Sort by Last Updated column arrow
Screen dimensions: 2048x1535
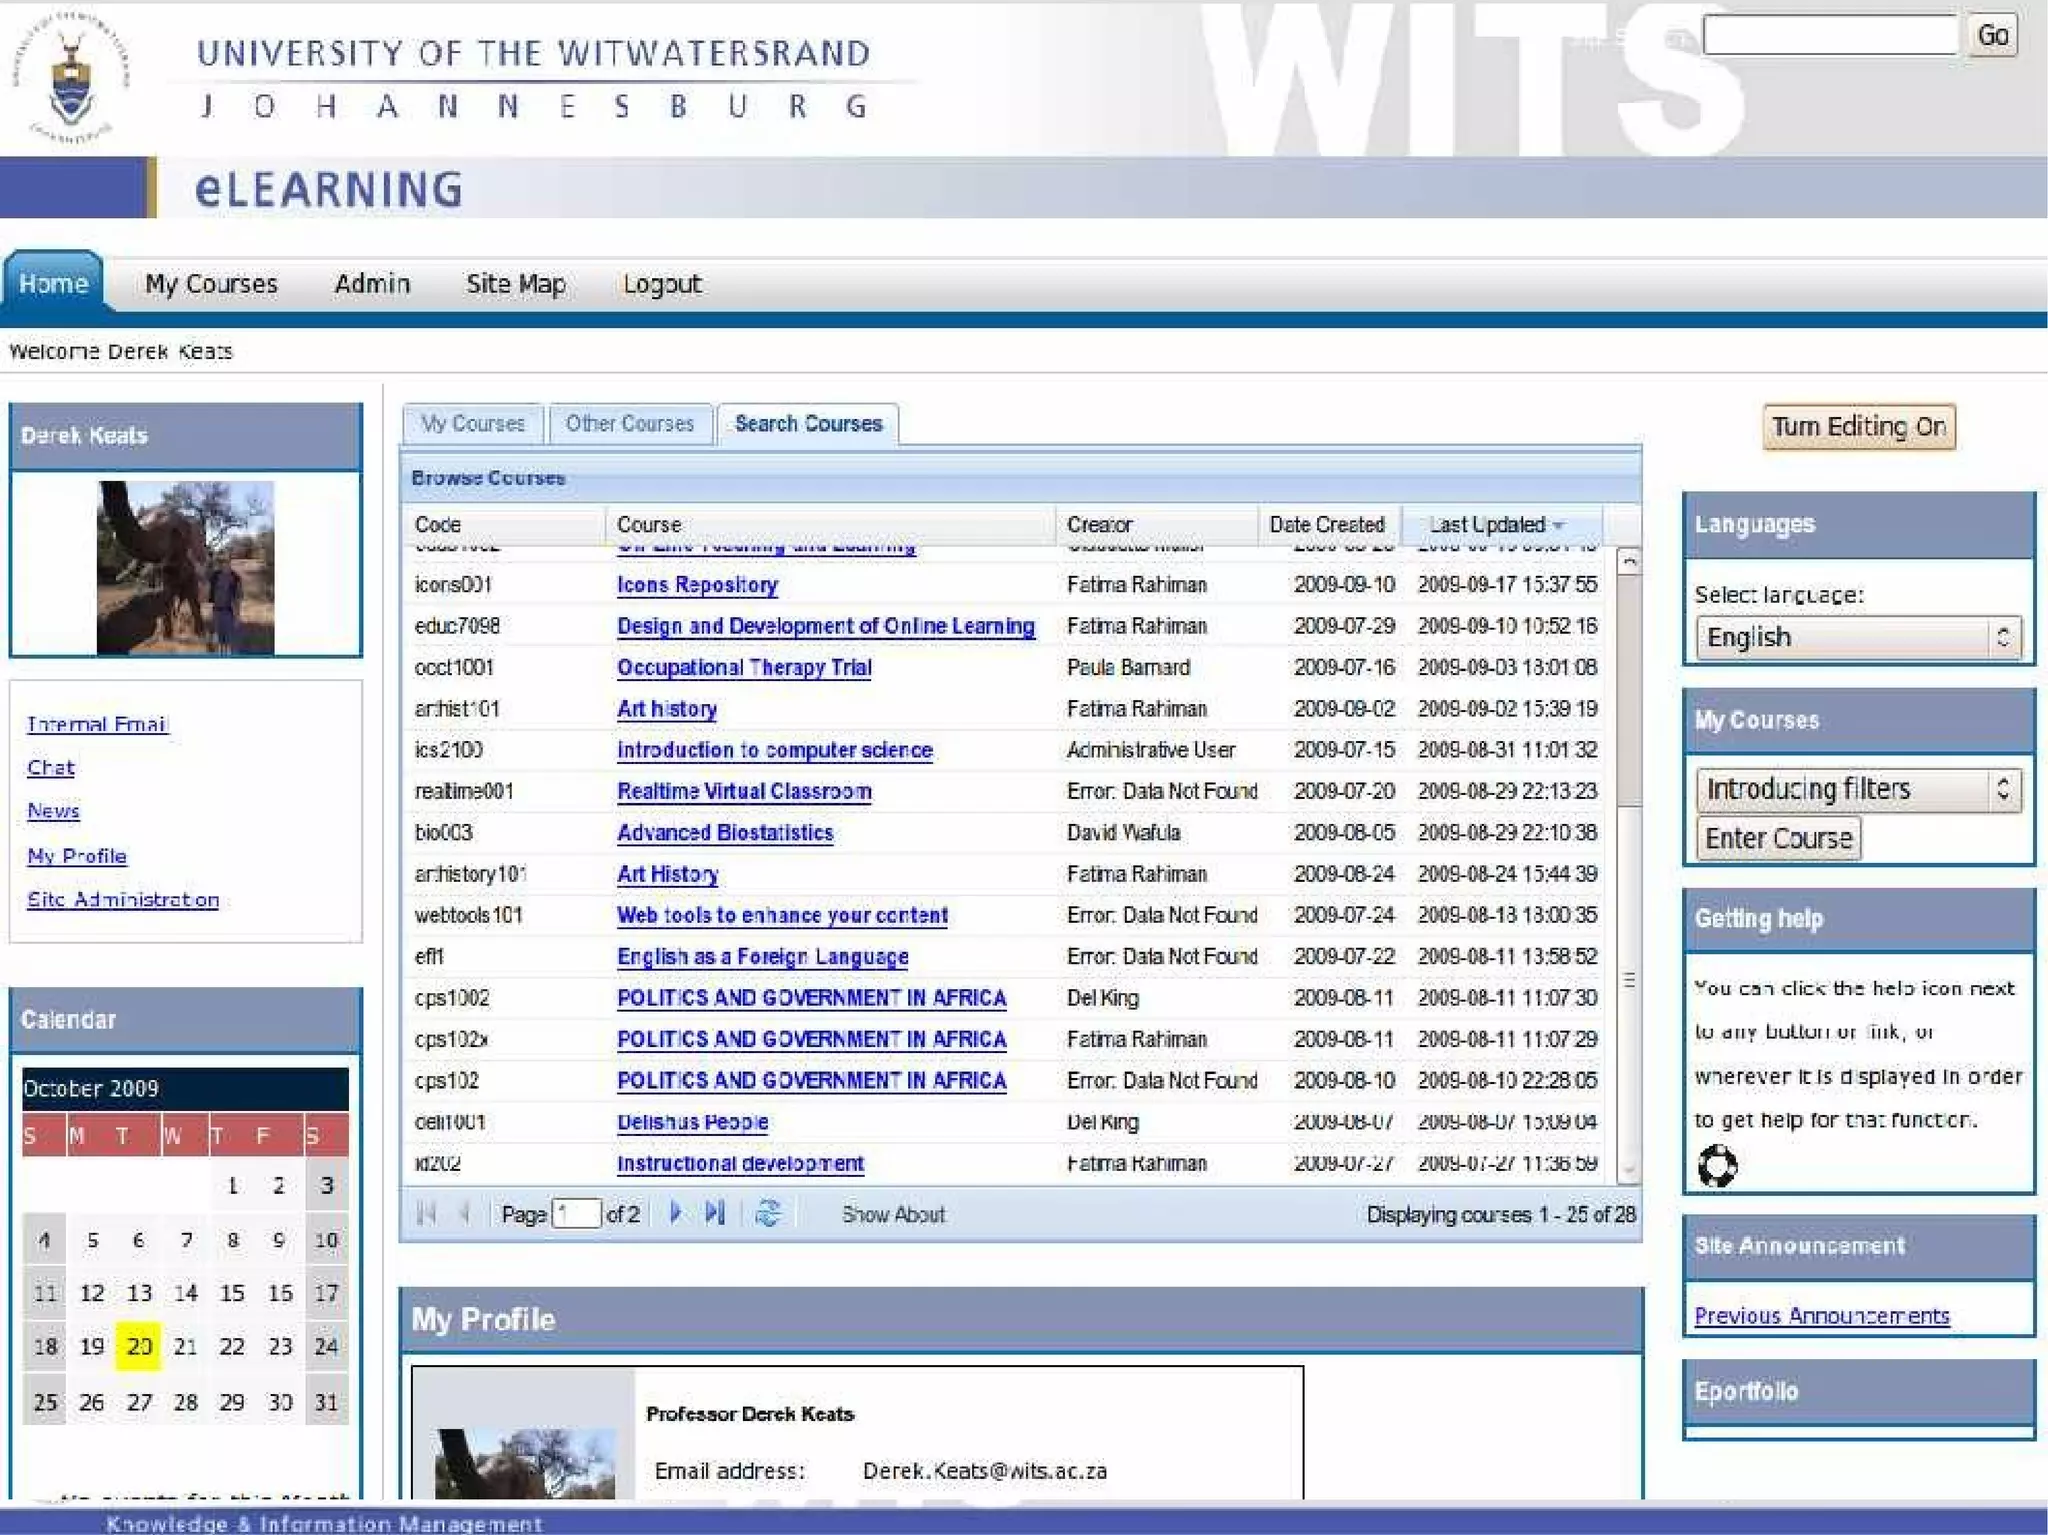[1559, 525]
